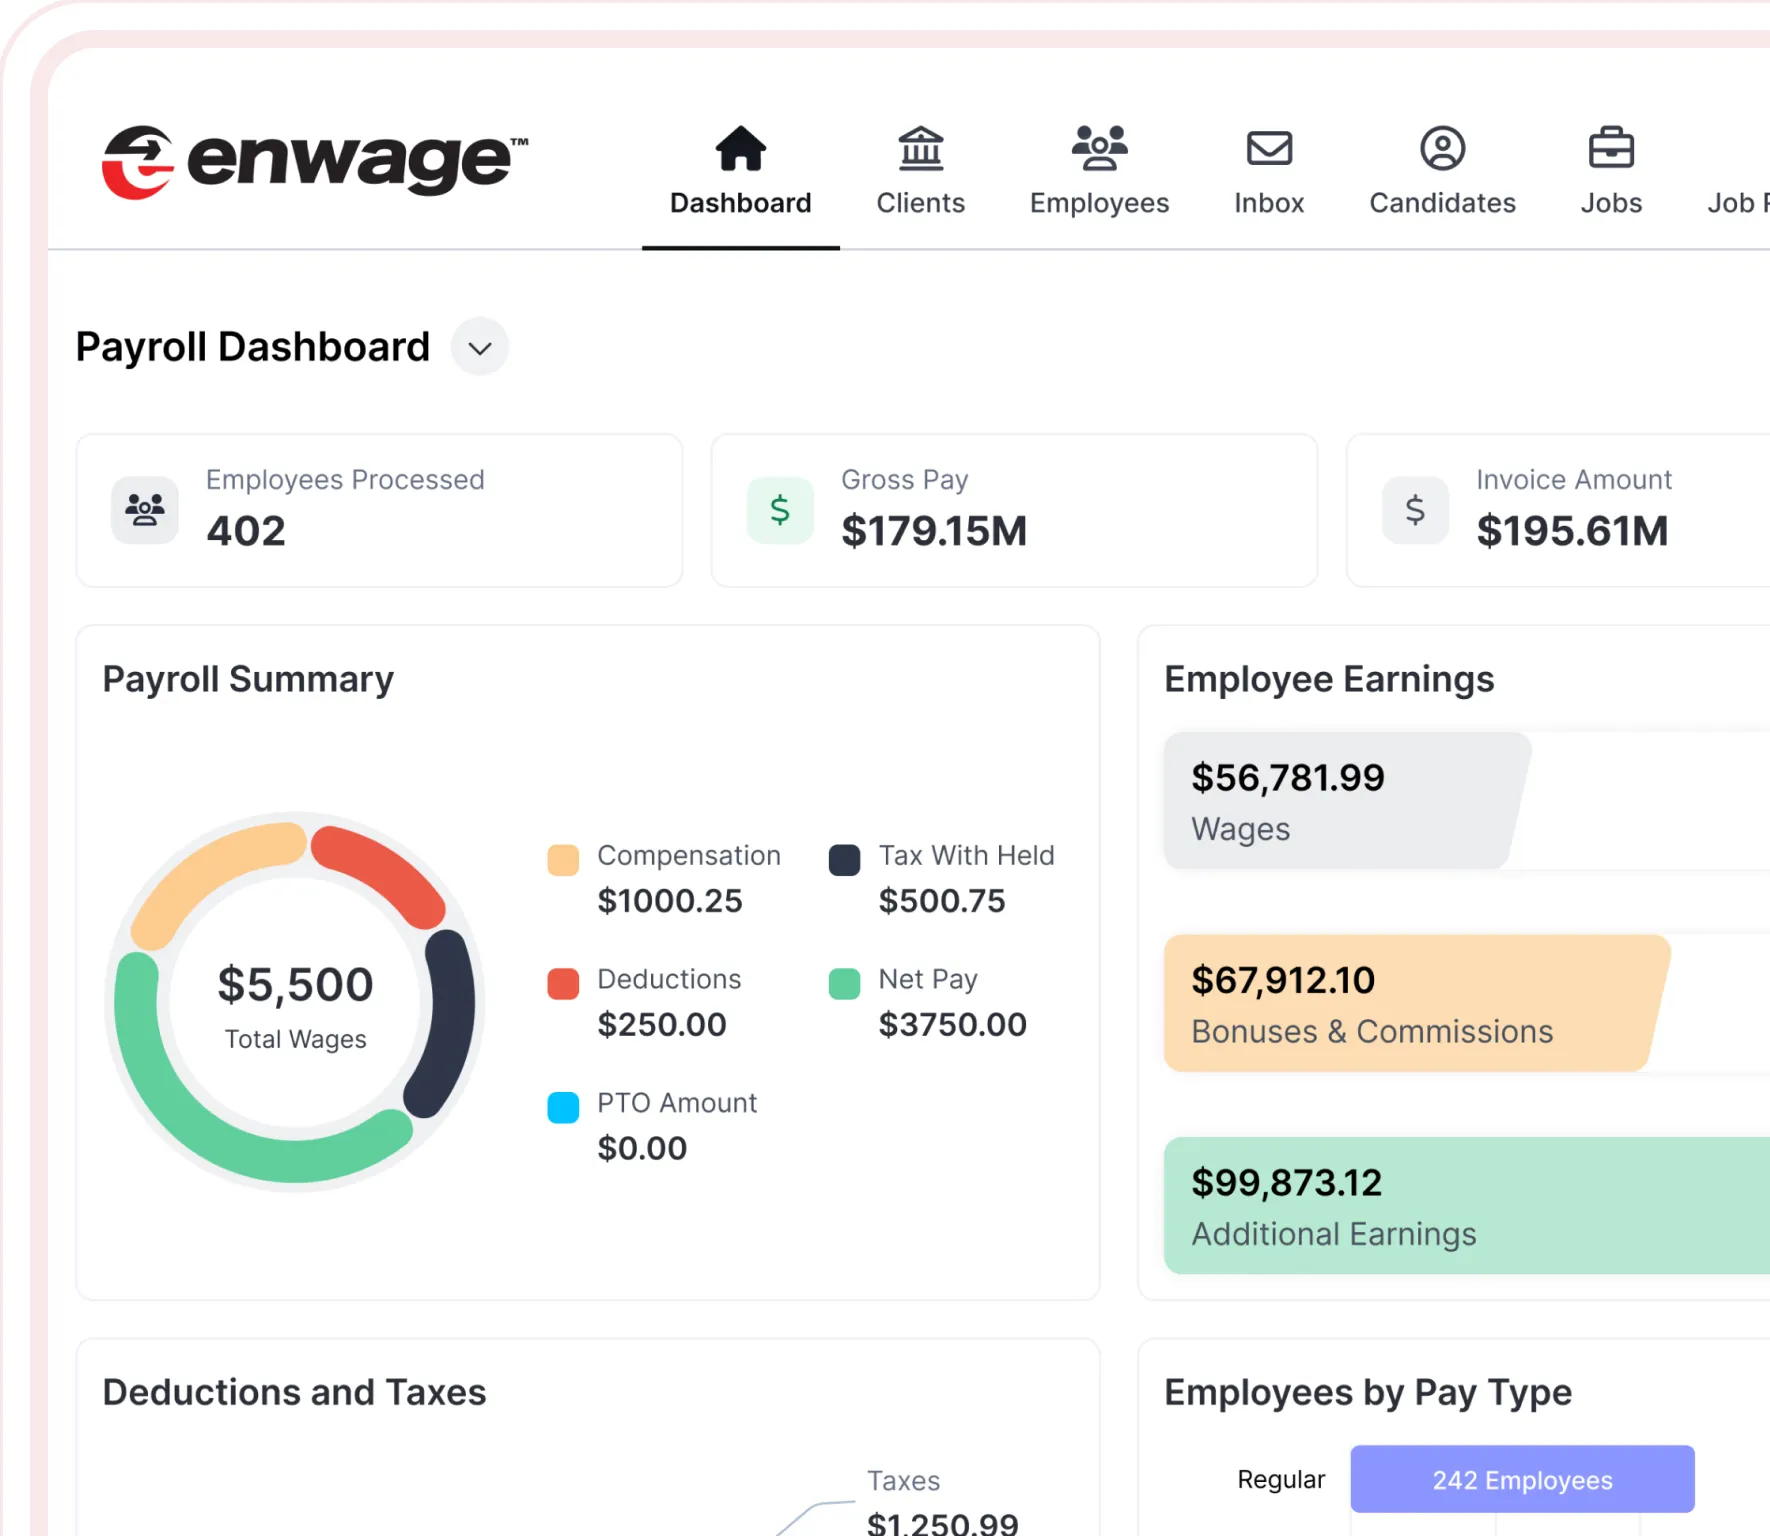Click the Total Wages donut chart center
This screenshot has width=1770, height=1536.
pos(295,1003)
